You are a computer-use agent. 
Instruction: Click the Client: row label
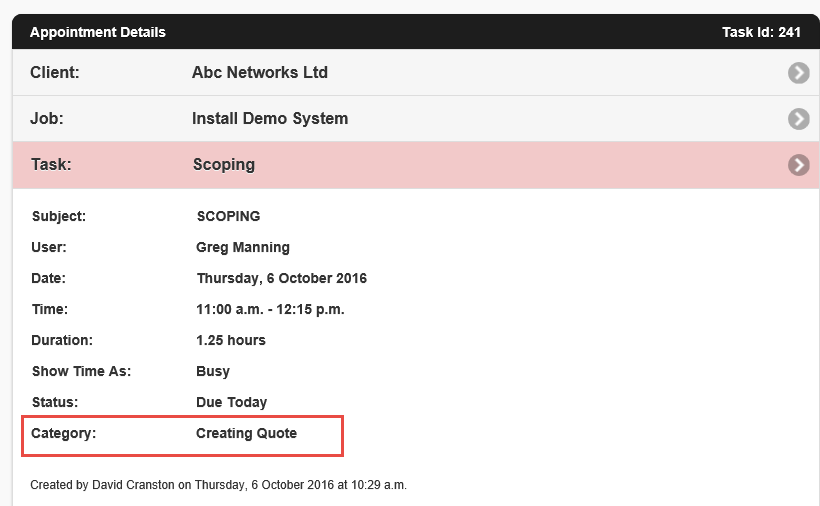(55, 72)
